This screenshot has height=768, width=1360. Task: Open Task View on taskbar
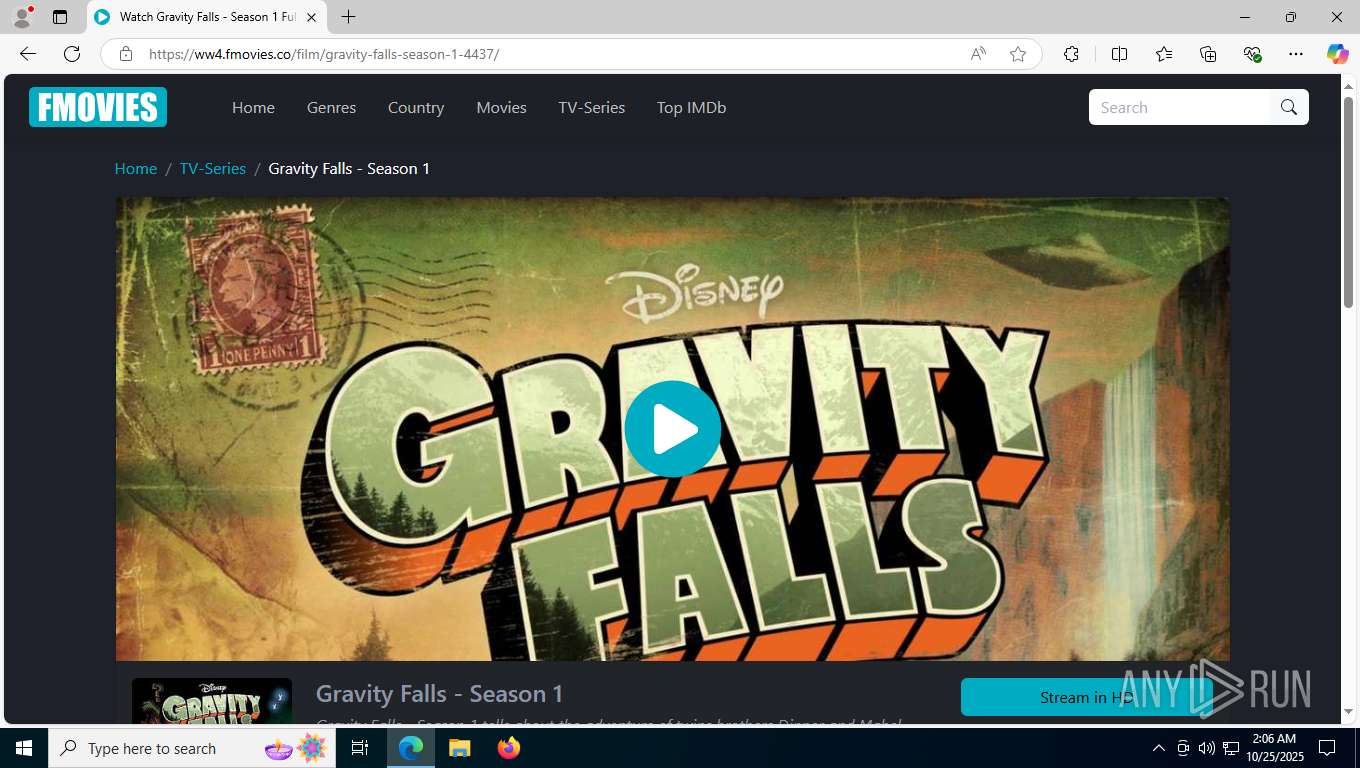coord(360,748)
